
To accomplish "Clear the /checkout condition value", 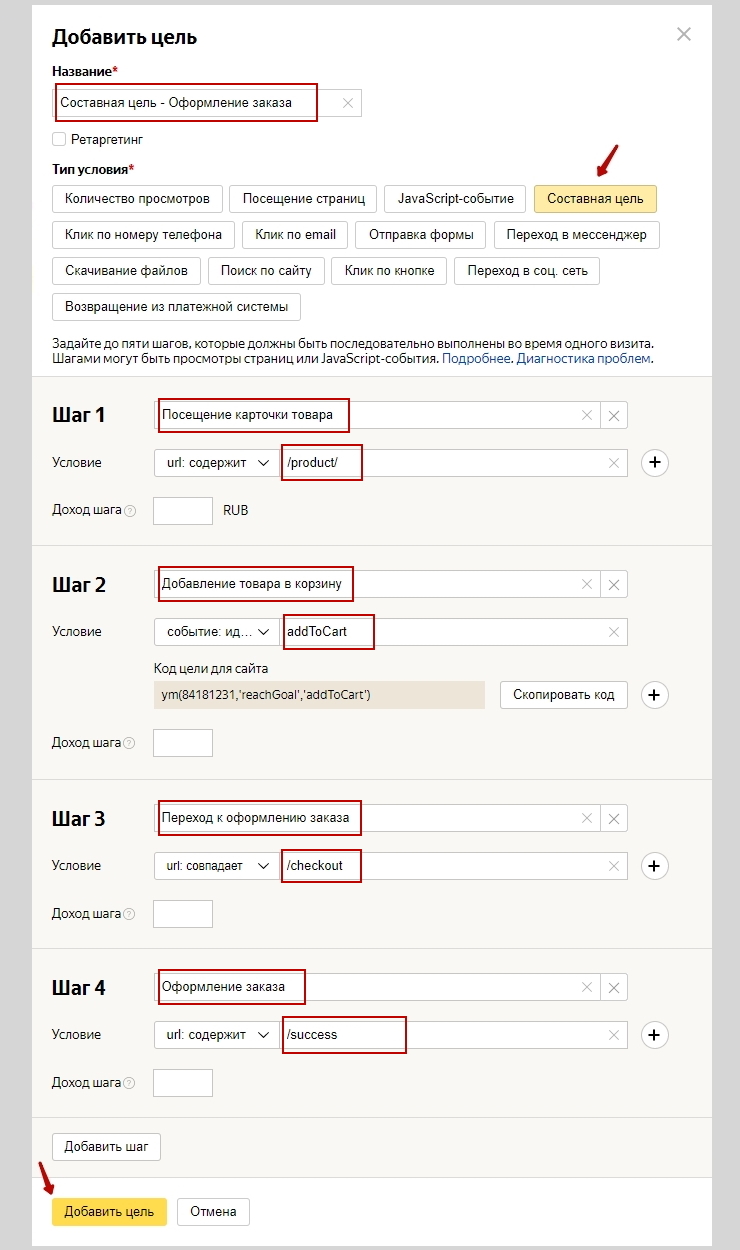I will (x=614, y=866).
